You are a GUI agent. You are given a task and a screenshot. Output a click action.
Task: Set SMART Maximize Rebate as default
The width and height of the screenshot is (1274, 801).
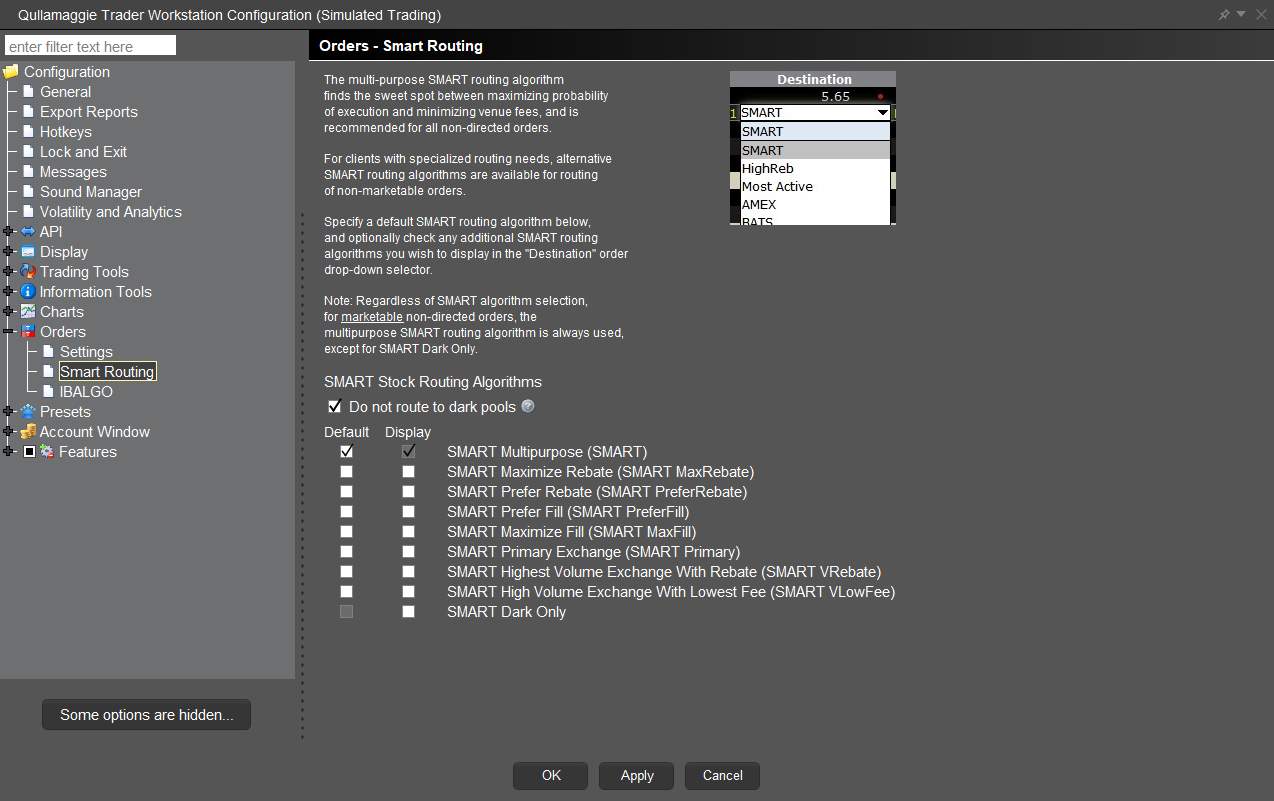click(346, 472)
